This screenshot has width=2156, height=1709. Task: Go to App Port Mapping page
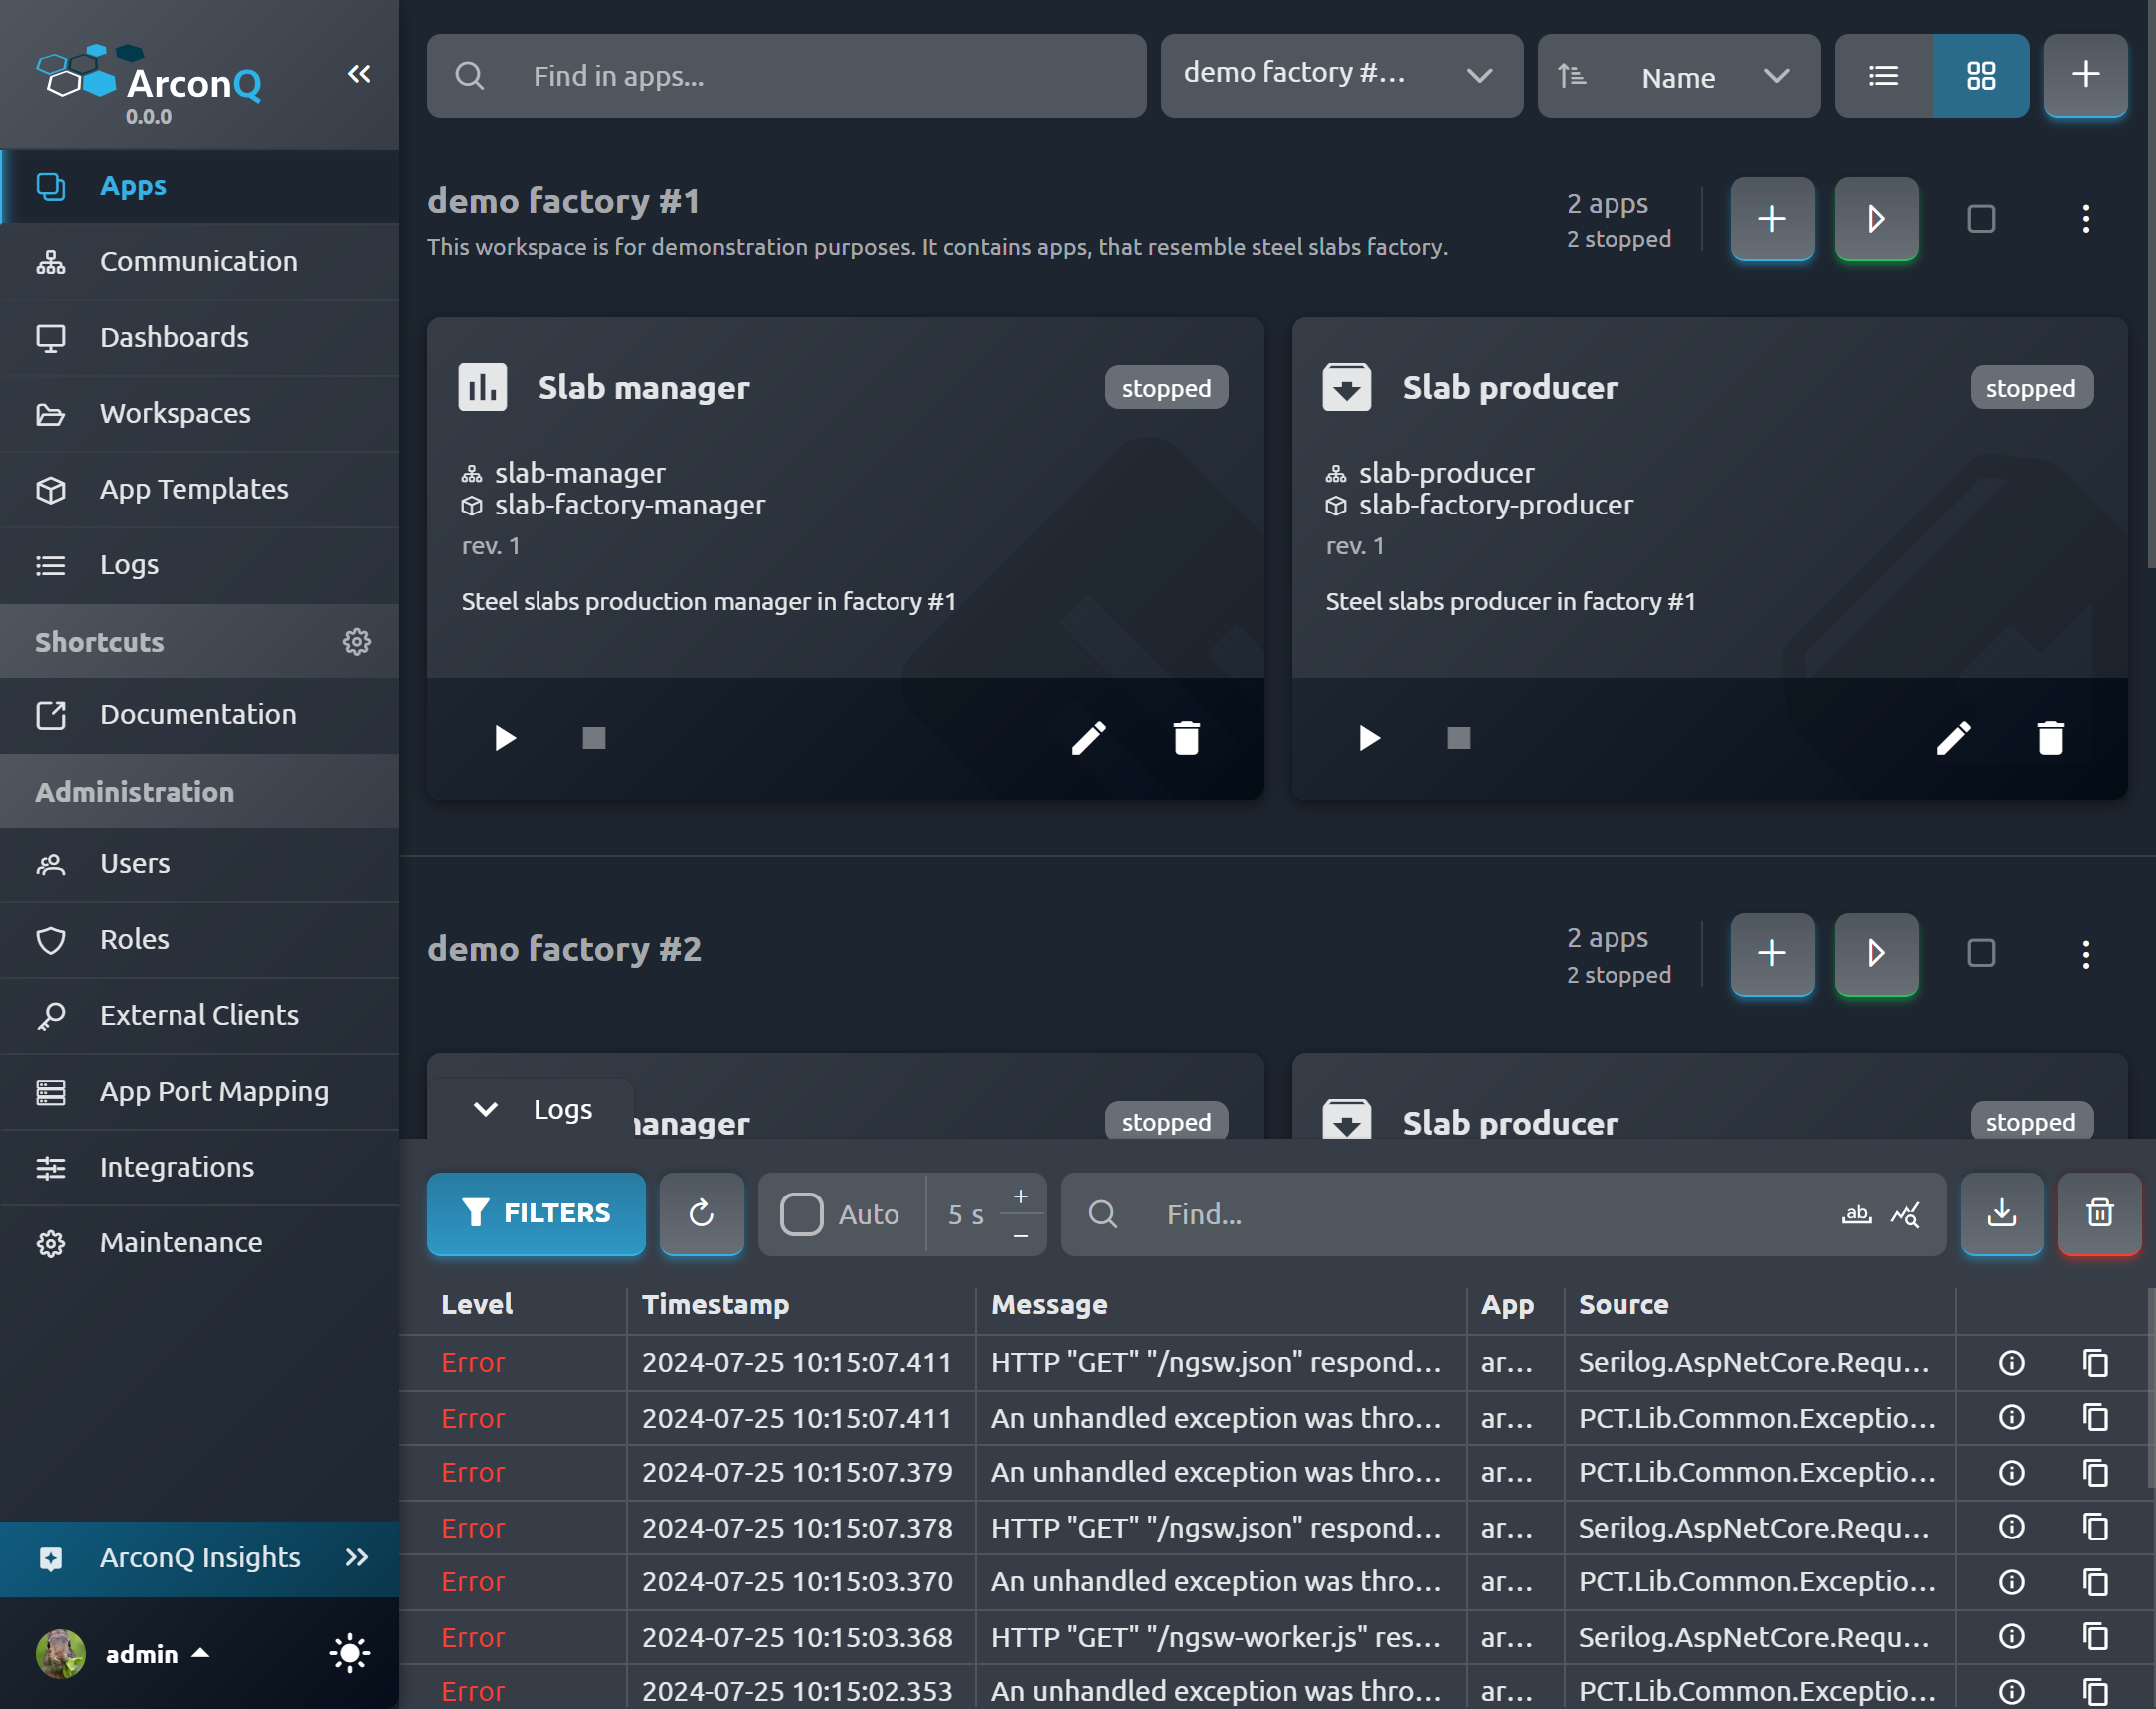pos(214,1091)
